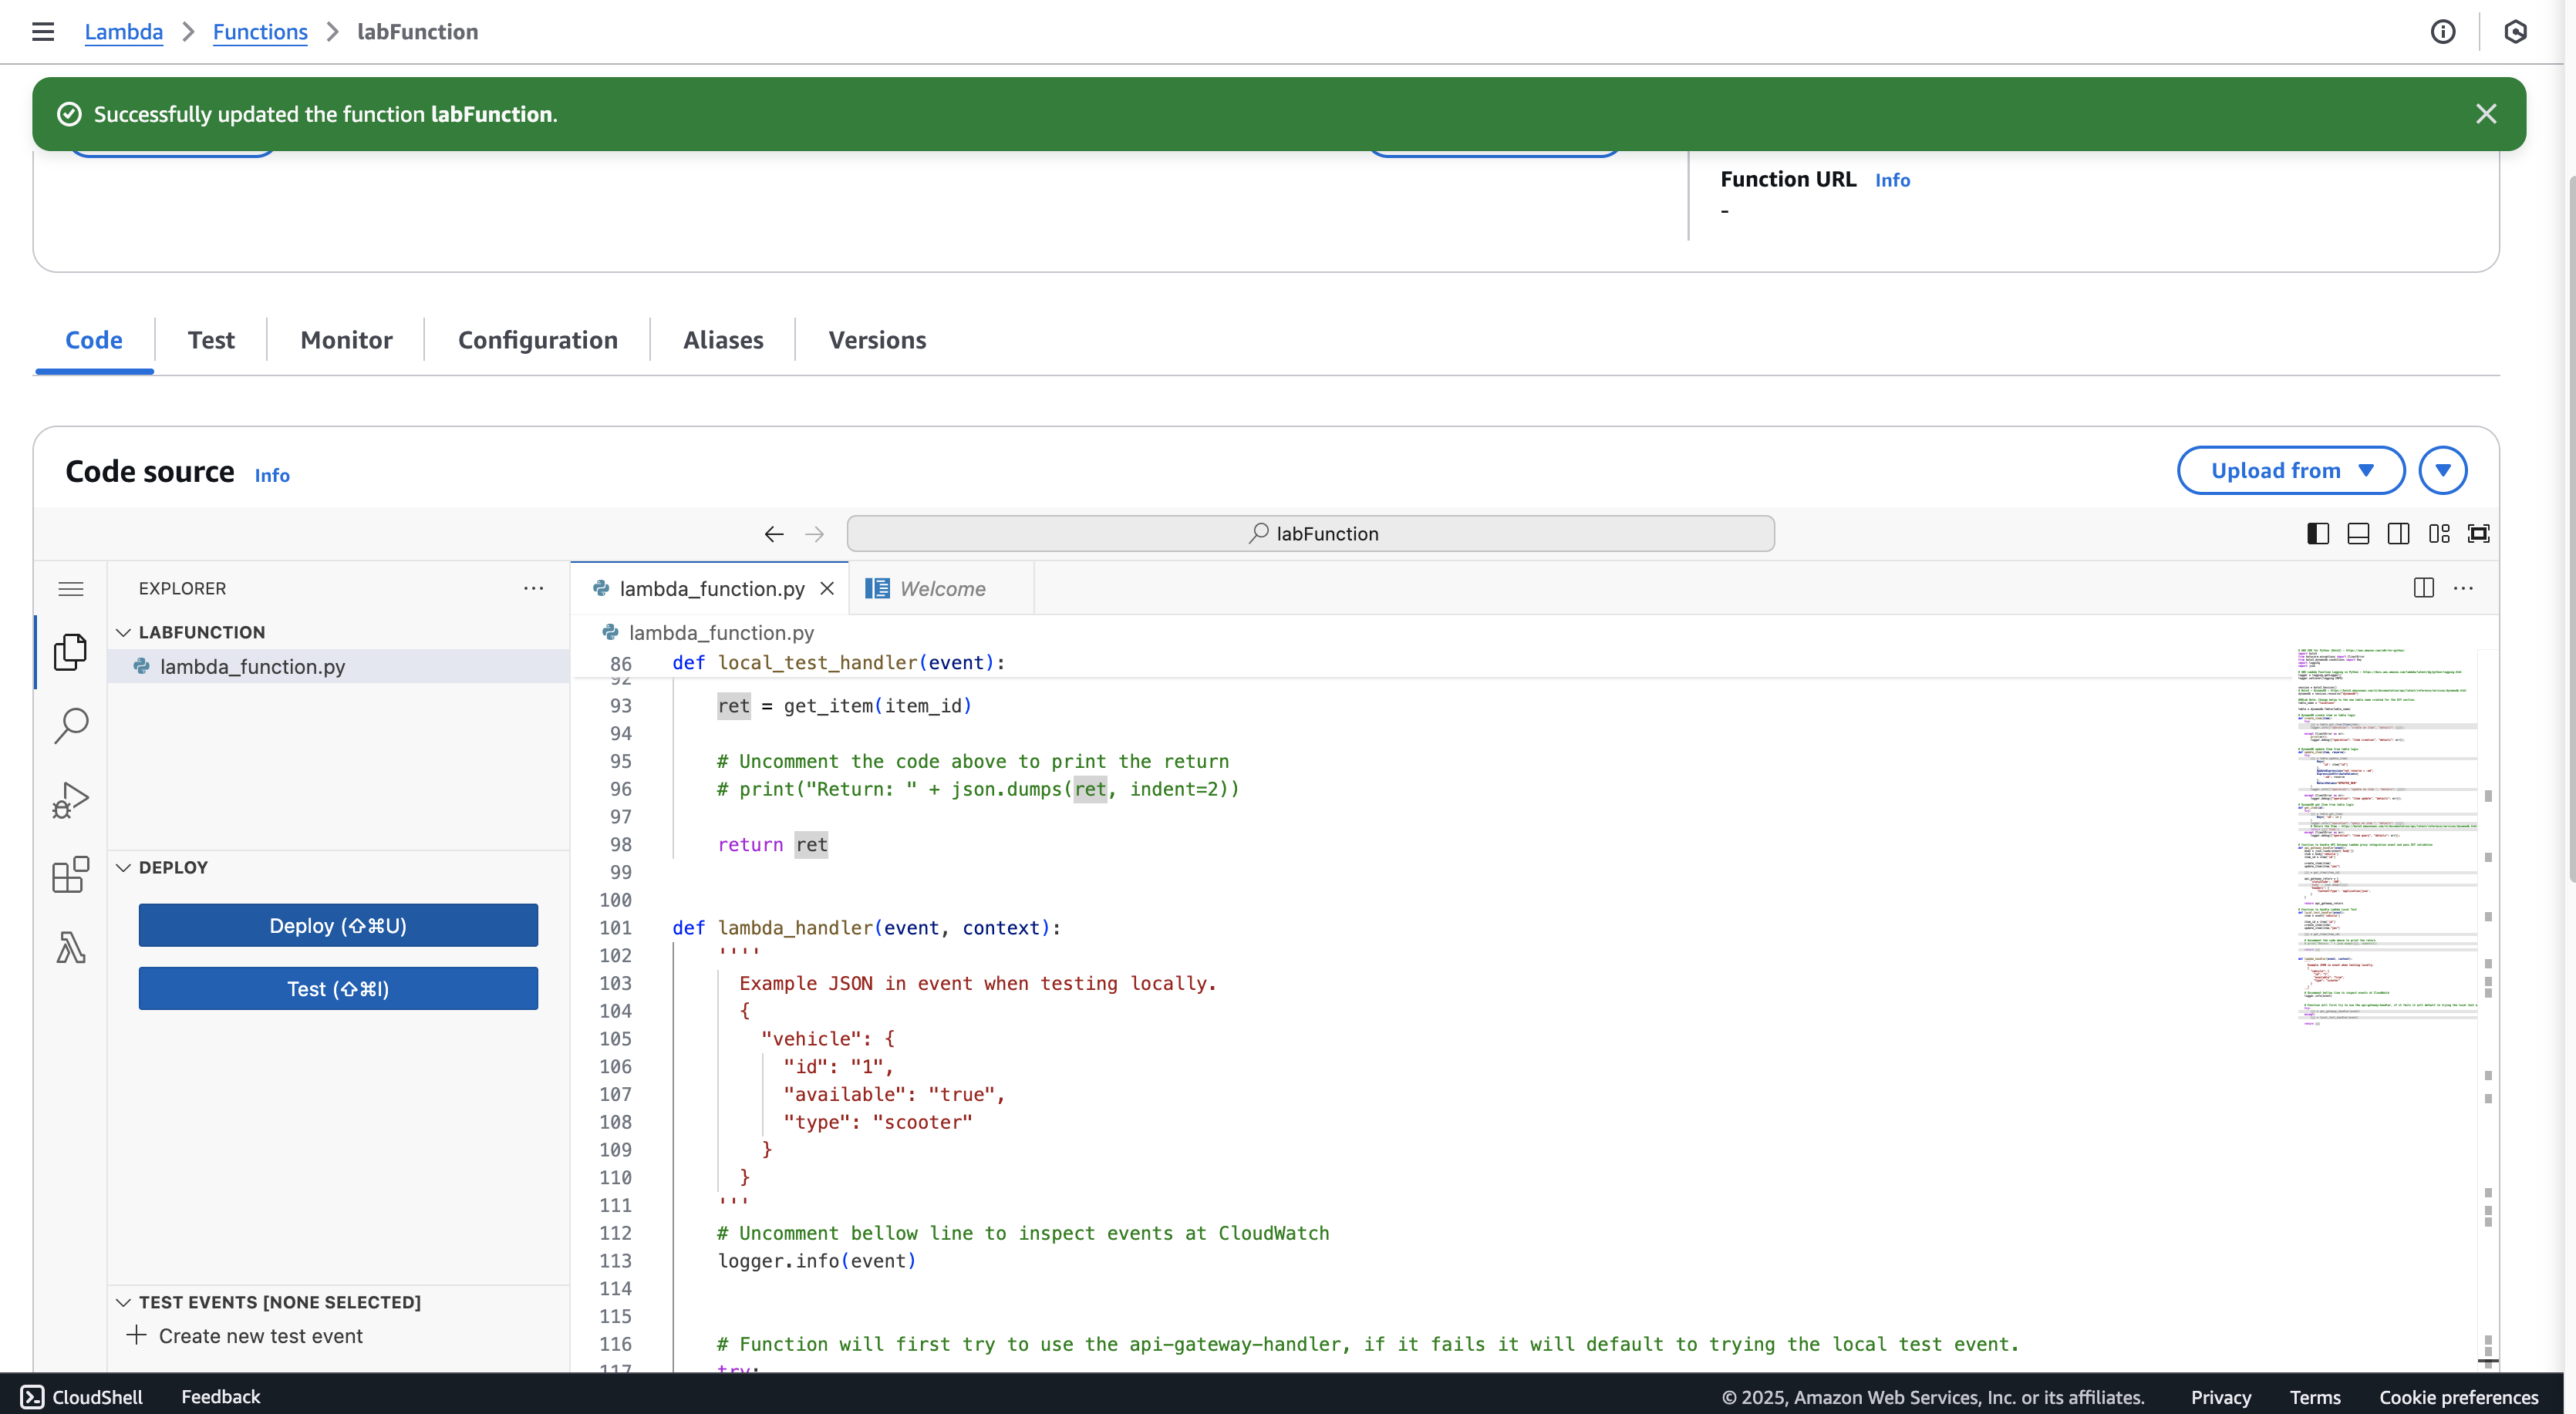This screenshot has height=1414, width=2576.
Task: Toggle the bottom panel layout icon
Action: [x=2358, y=534]
